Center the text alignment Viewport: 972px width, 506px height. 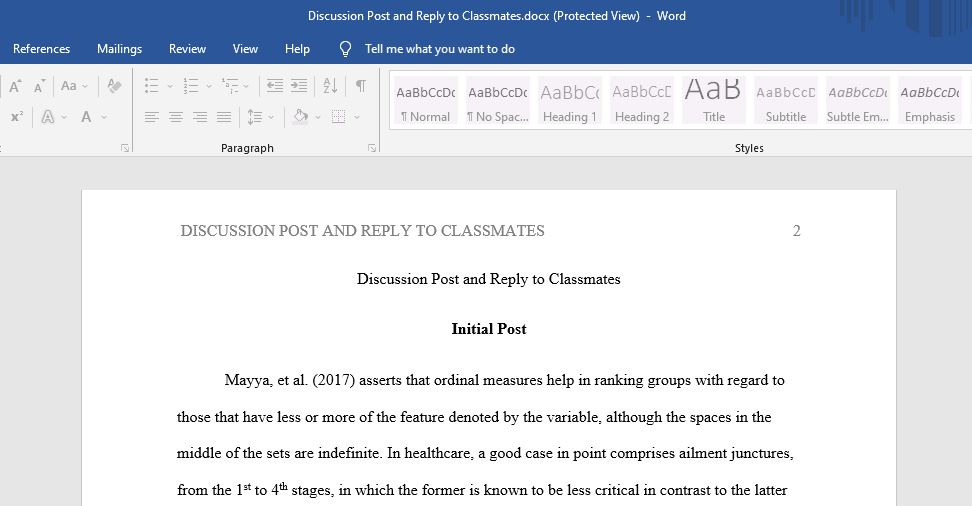pyautogui.click(x=176, y=117)
